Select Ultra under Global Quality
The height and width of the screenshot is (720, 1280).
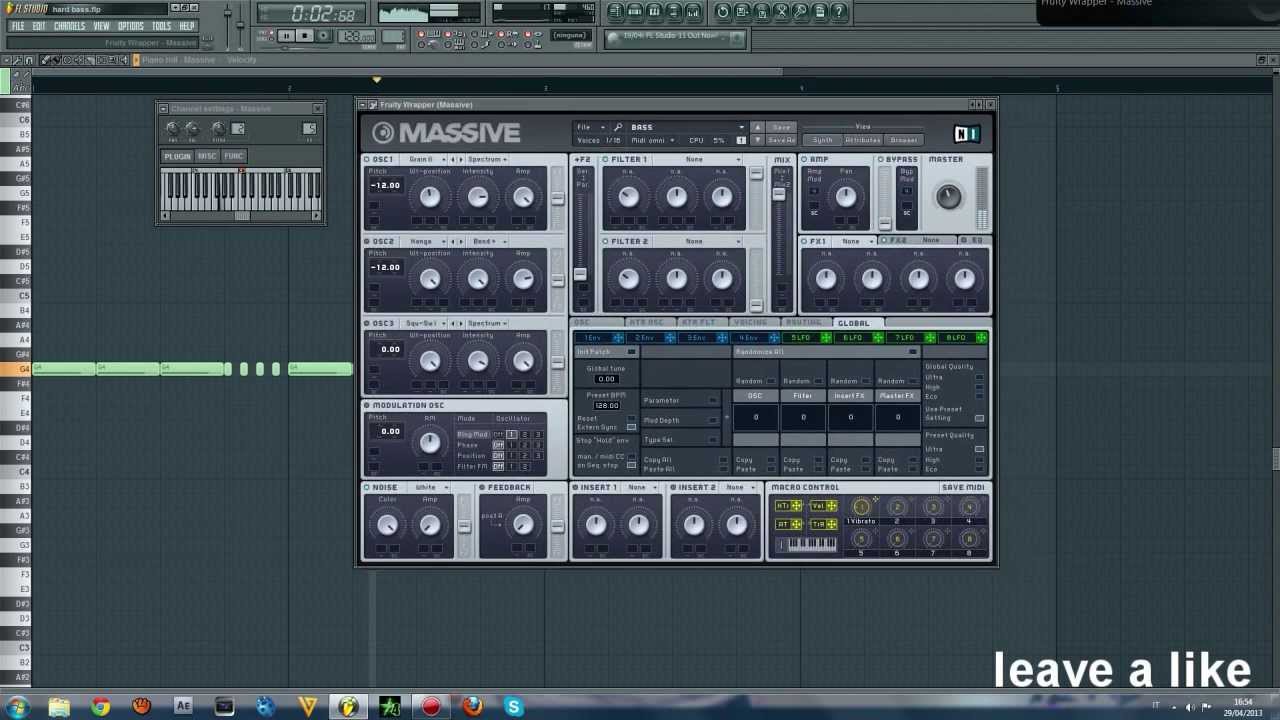click(x=979, y=377)
